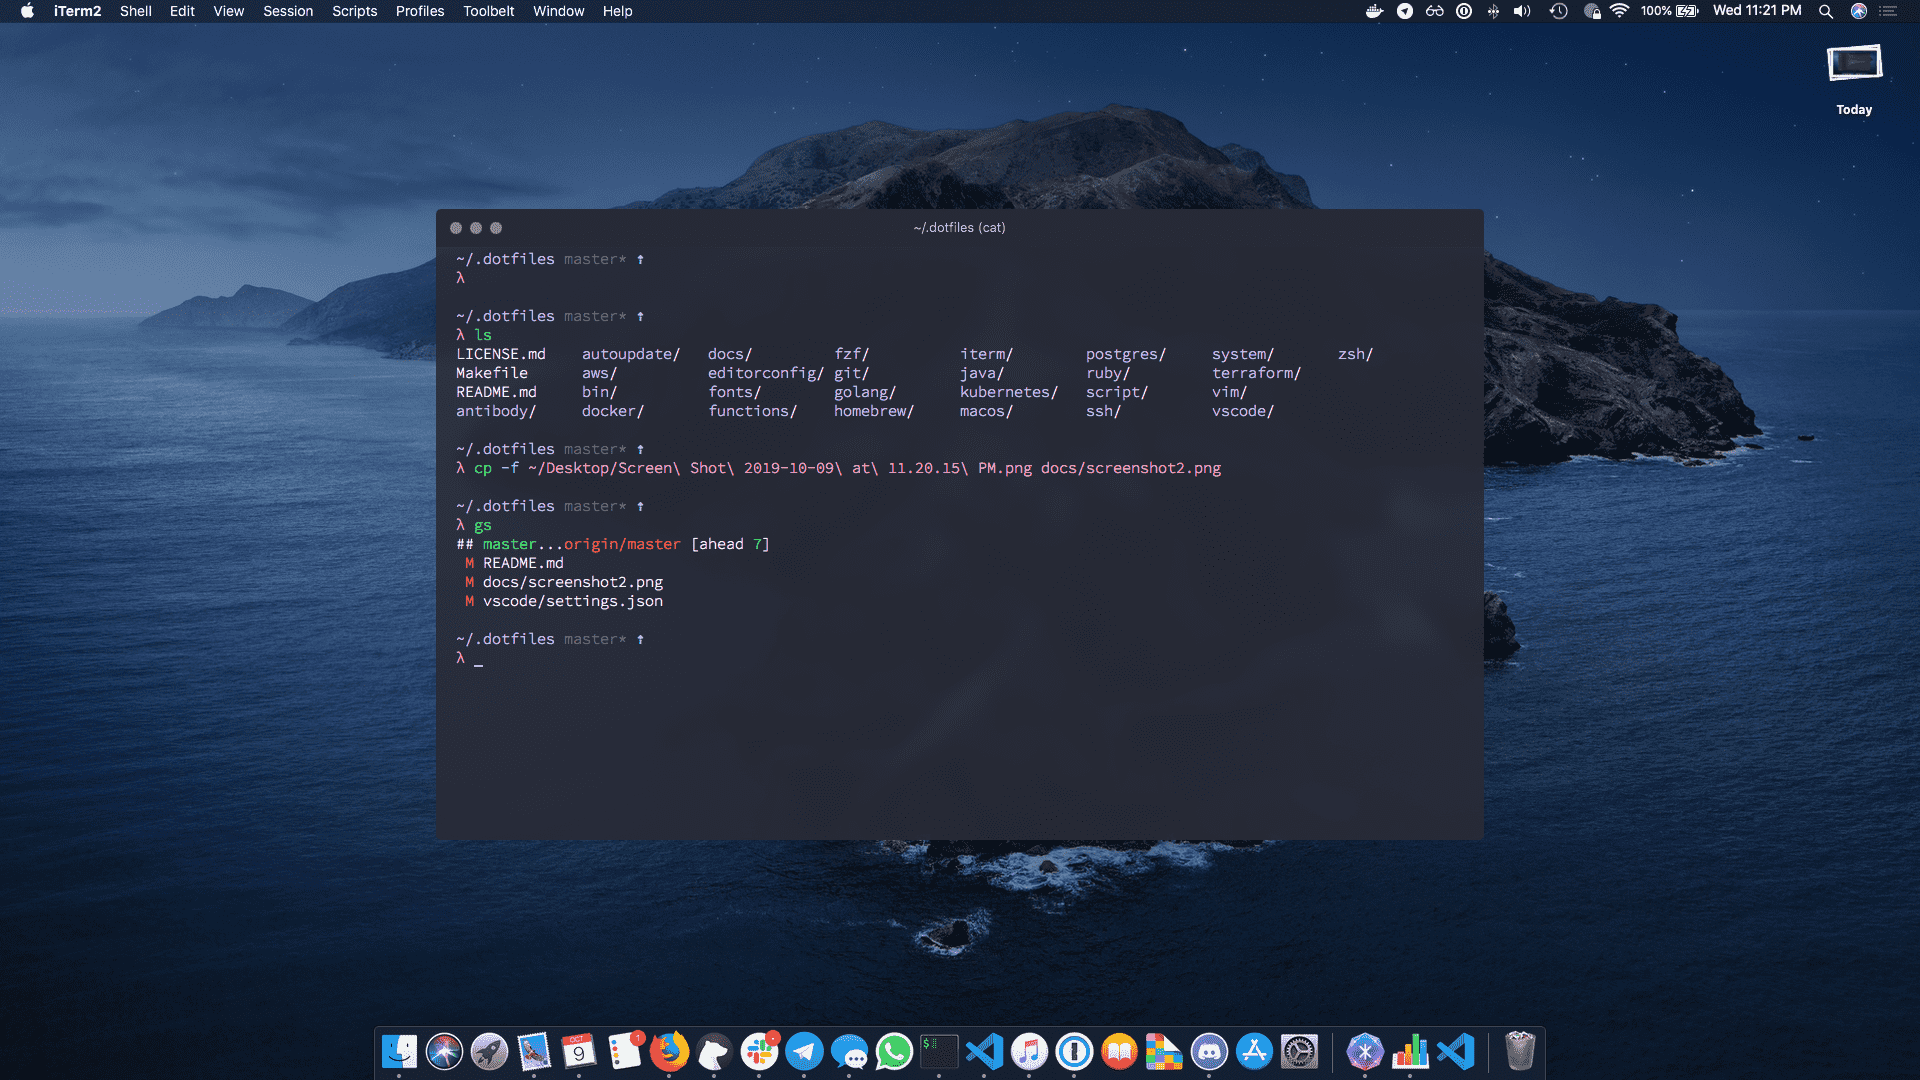The width and height of the screenshot is (1920, 1080).
Task: Launch Firefox from the Dock
Action: pos(670,1051)
